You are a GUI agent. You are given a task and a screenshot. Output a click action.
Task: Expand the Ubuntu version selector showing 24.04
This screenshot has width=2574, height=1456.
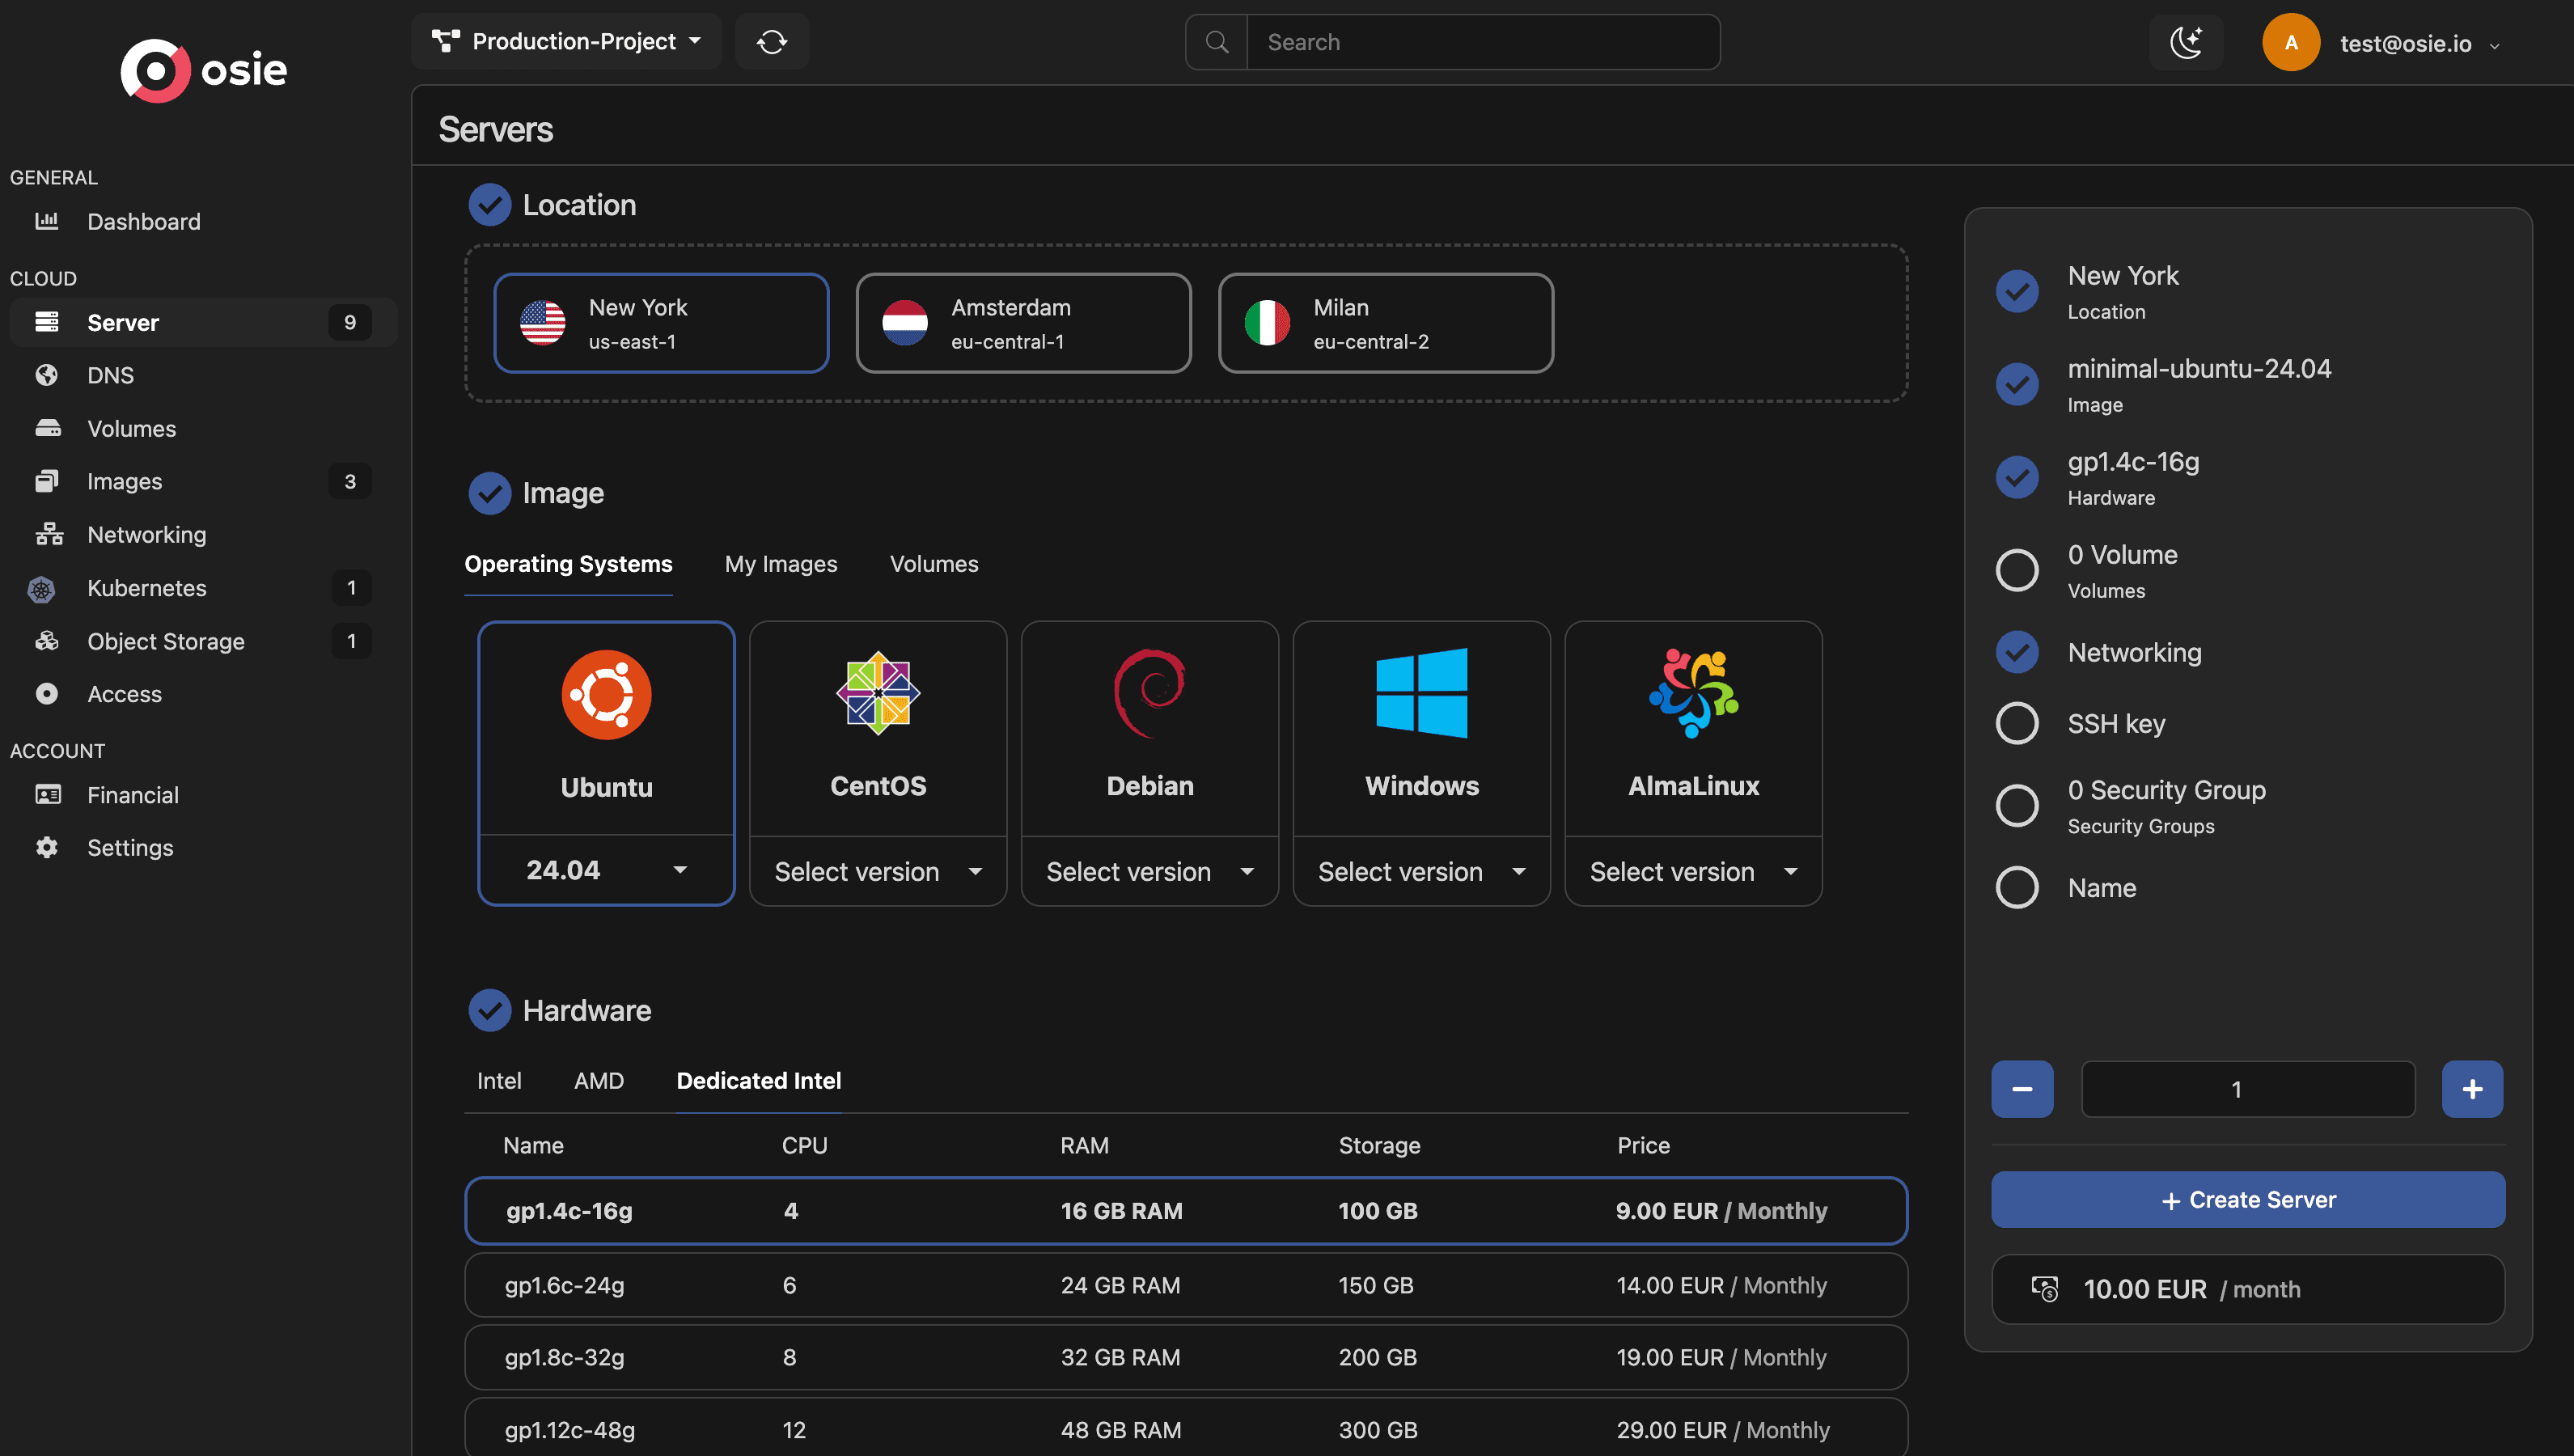click(606, 869)
